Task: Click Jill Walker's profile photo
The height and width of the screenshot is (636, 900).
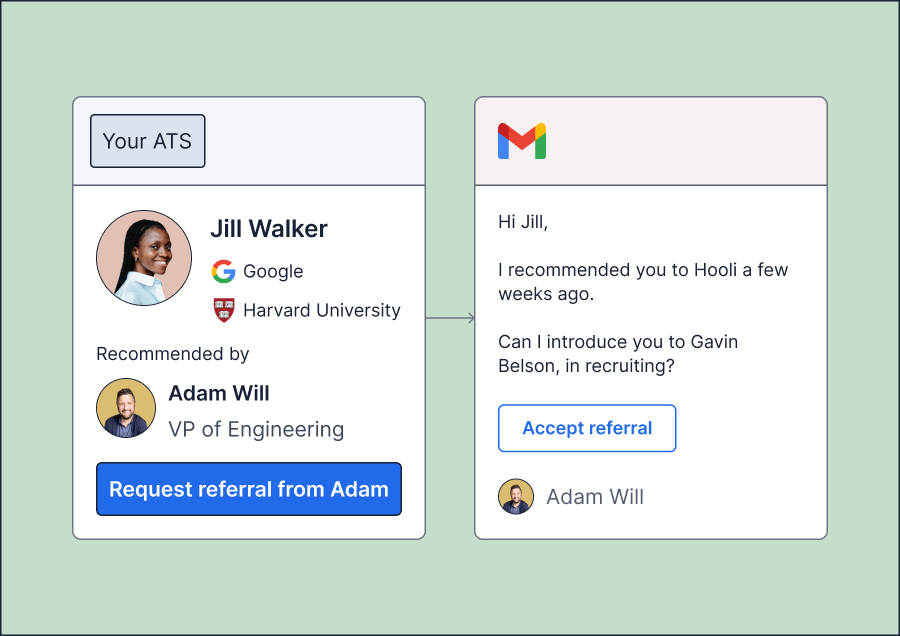Action: [144, 258]
